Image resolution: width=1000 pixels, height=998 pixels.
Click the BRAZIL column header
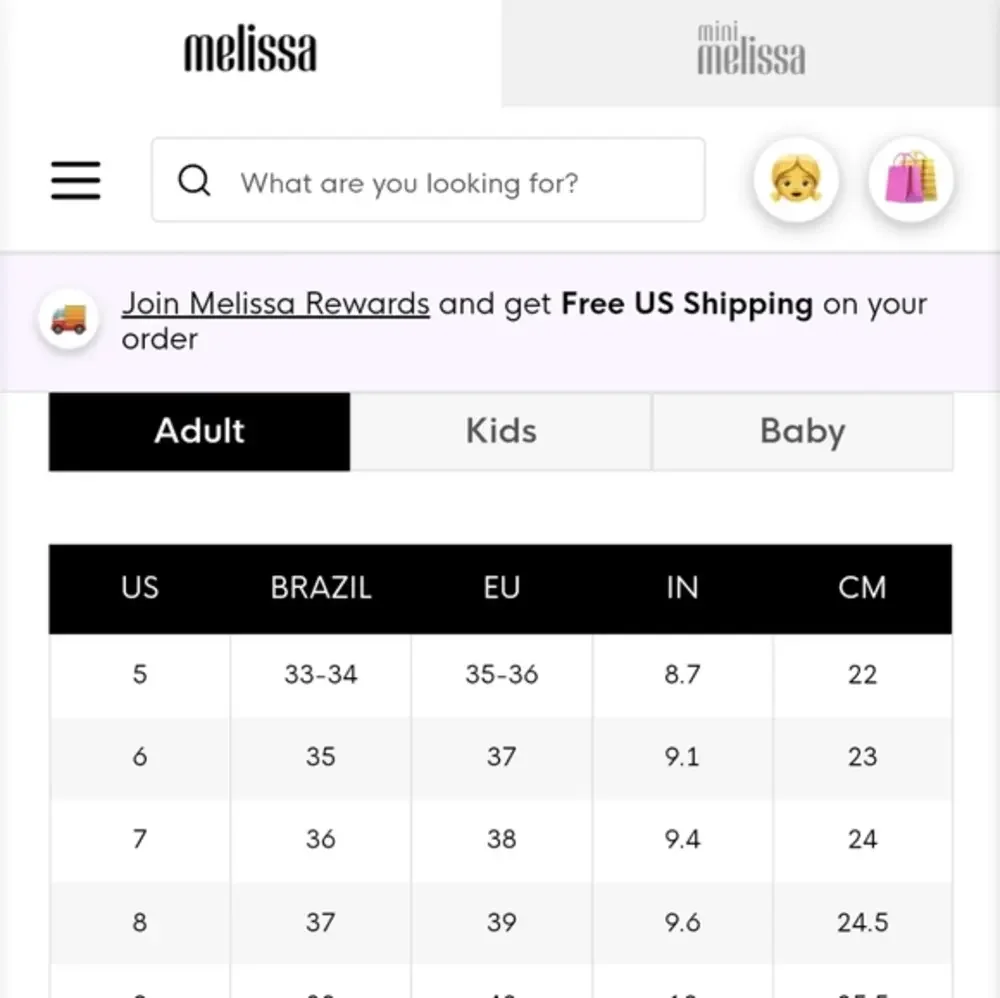tap(320, 588)
